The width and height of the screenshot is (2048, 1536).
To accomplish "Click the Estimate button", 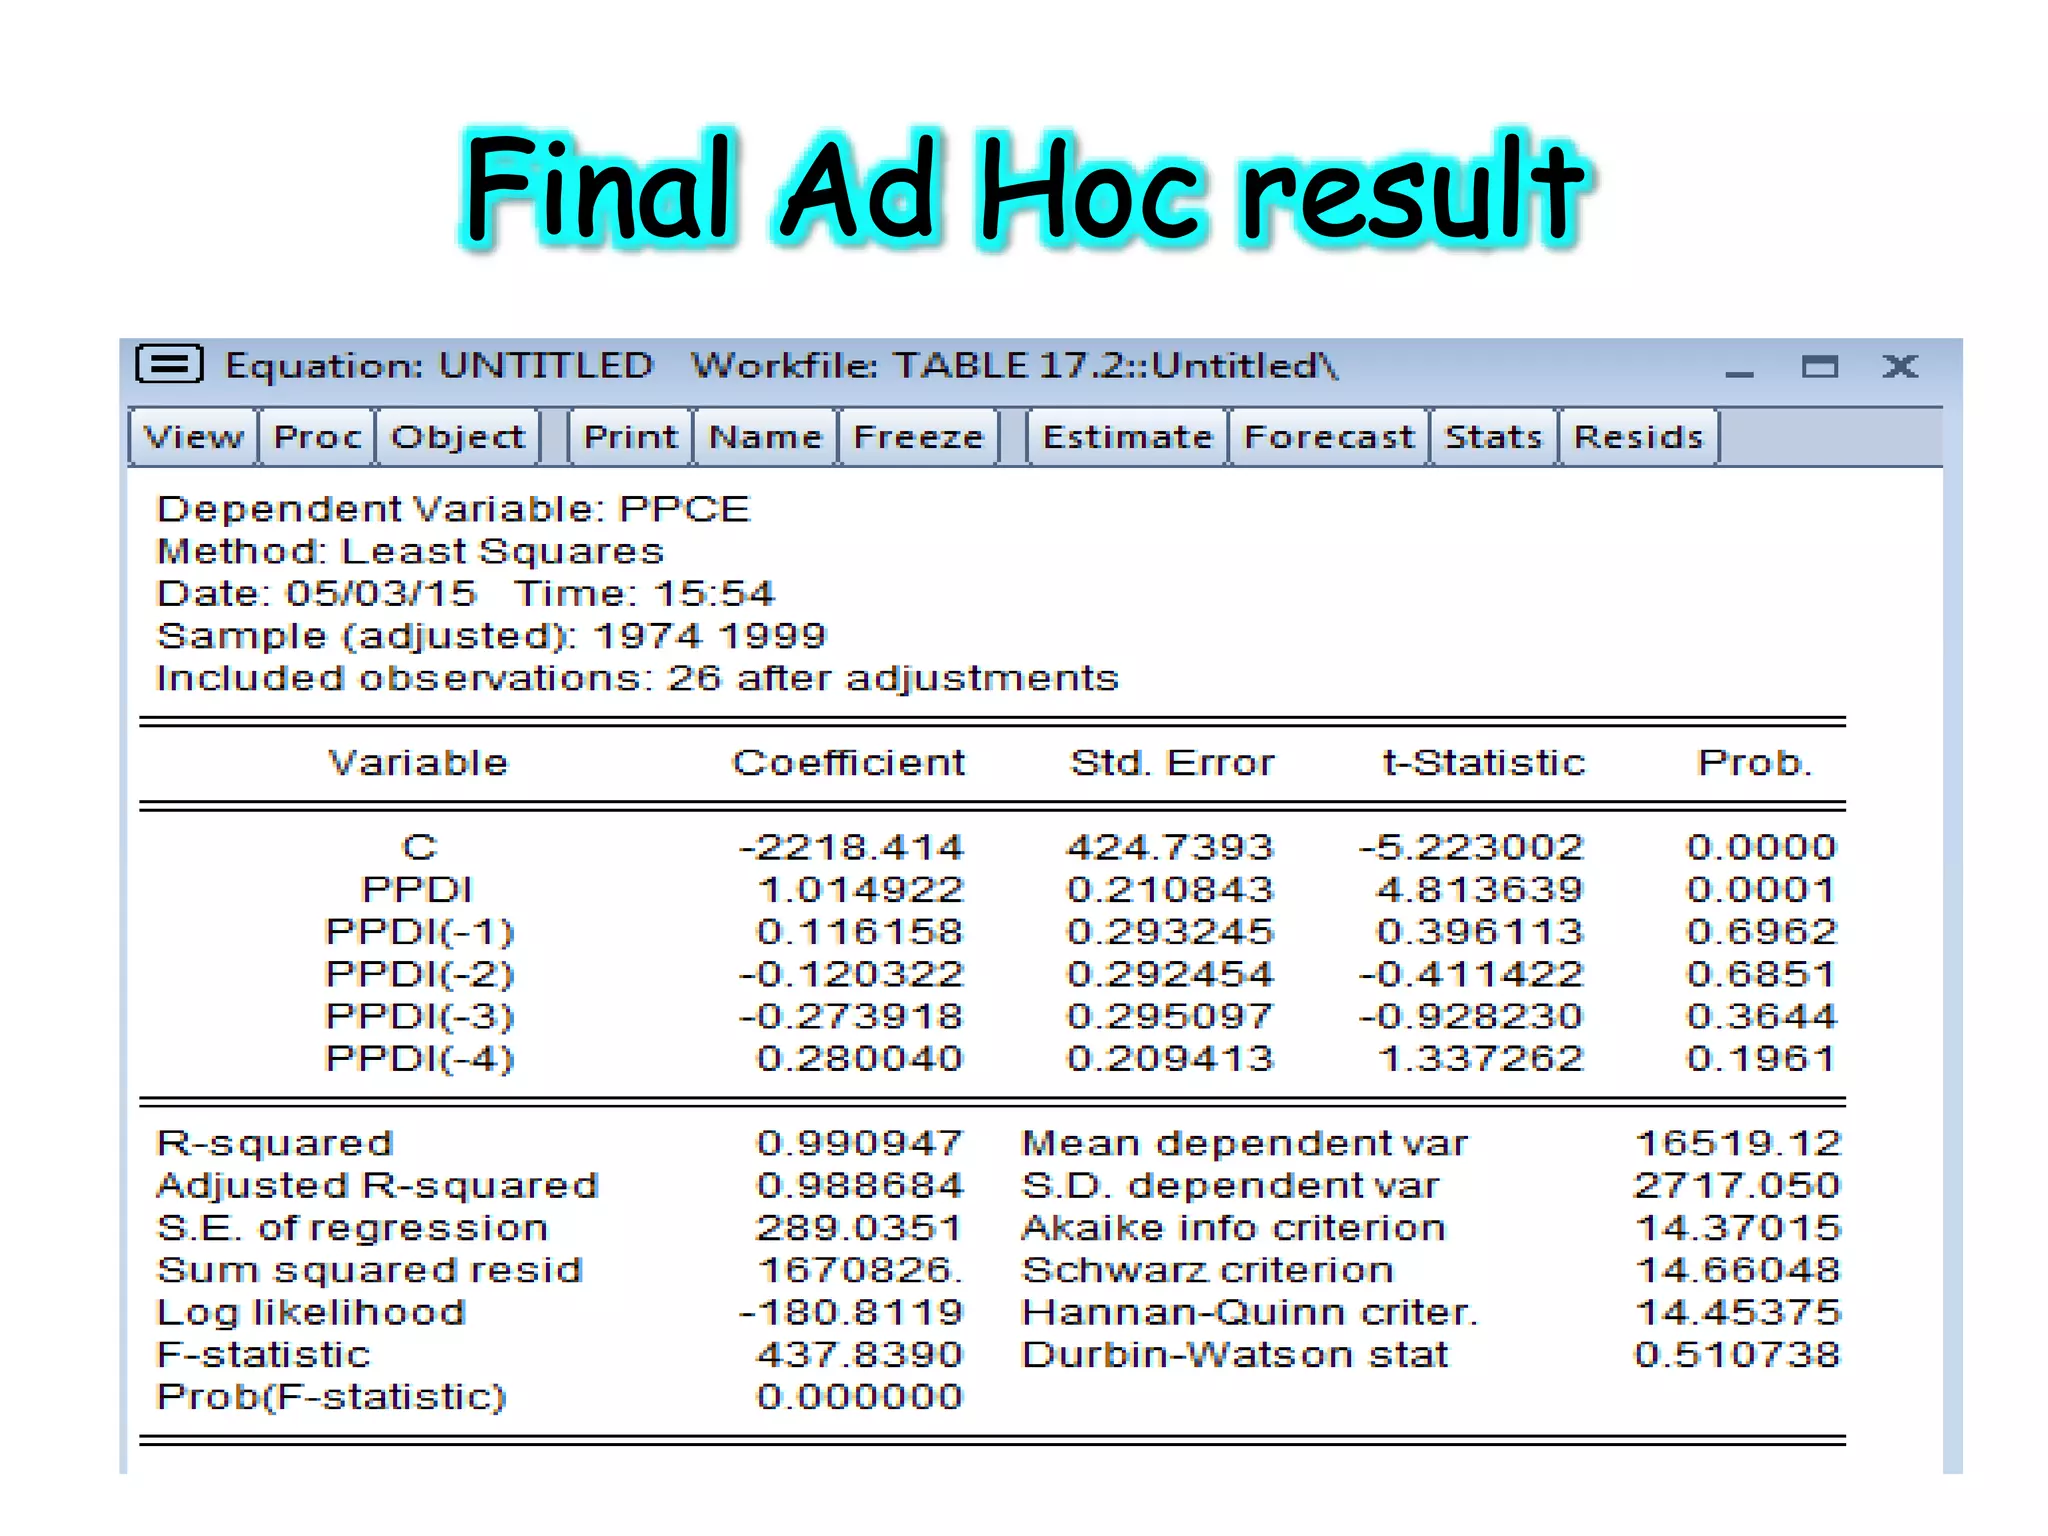I will point(1127,437).
